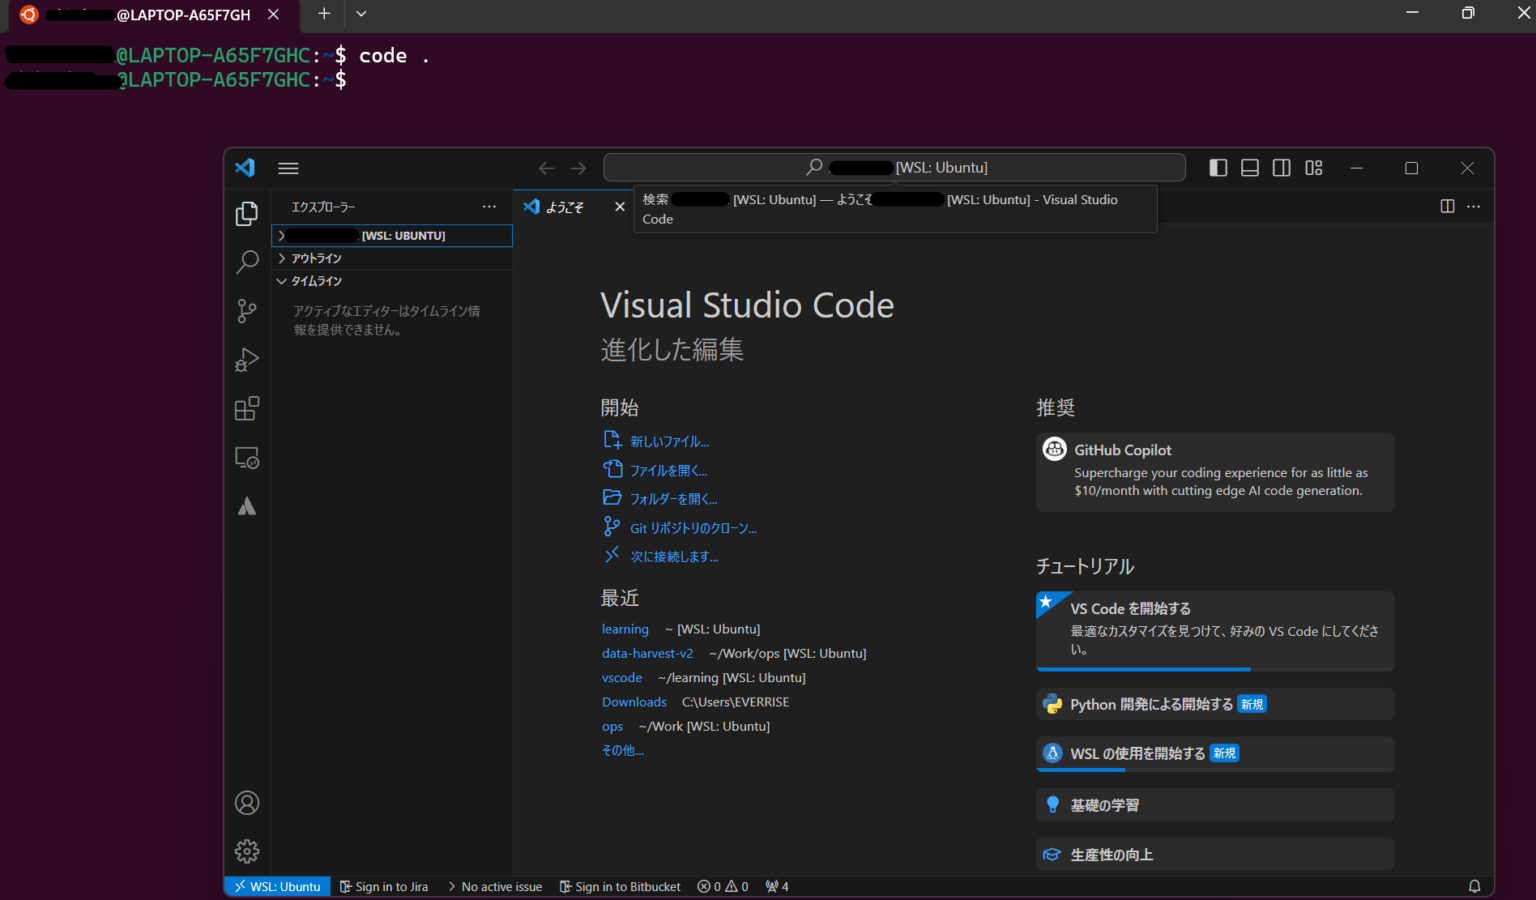Open the Manage gear icon
The image size is (1536, 900).
click(x=247, y=851)
